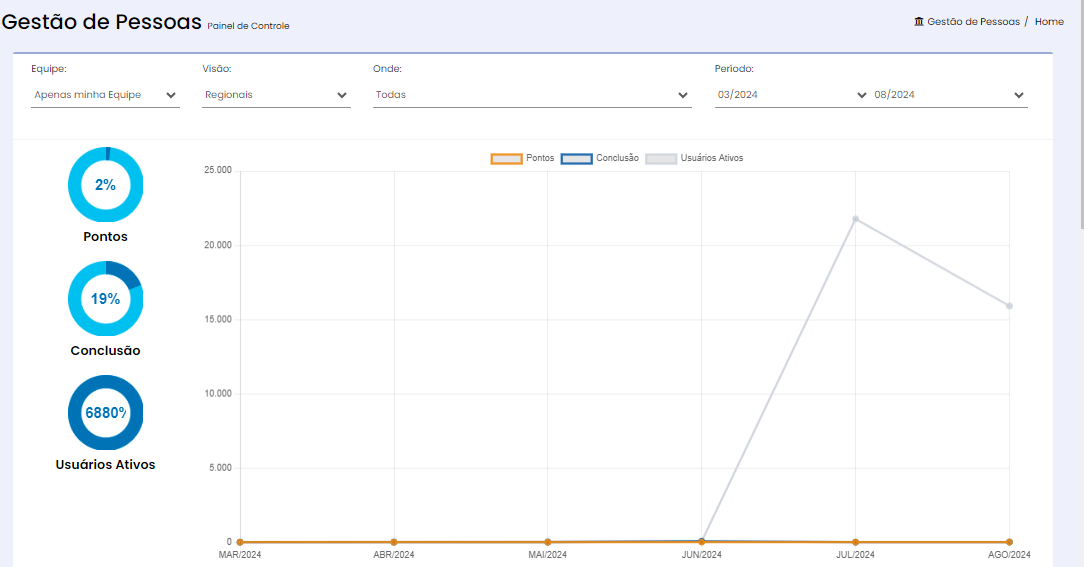Click the Usuários Ativos donut chart showing 6880%
Screen dimensions: 1084x567
tap(105, 413)
